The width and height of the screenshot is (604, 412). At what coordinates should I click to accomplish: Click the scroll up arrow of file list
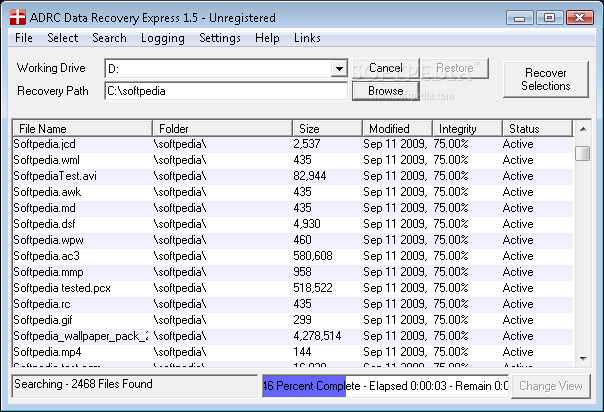tap(583, 129)
